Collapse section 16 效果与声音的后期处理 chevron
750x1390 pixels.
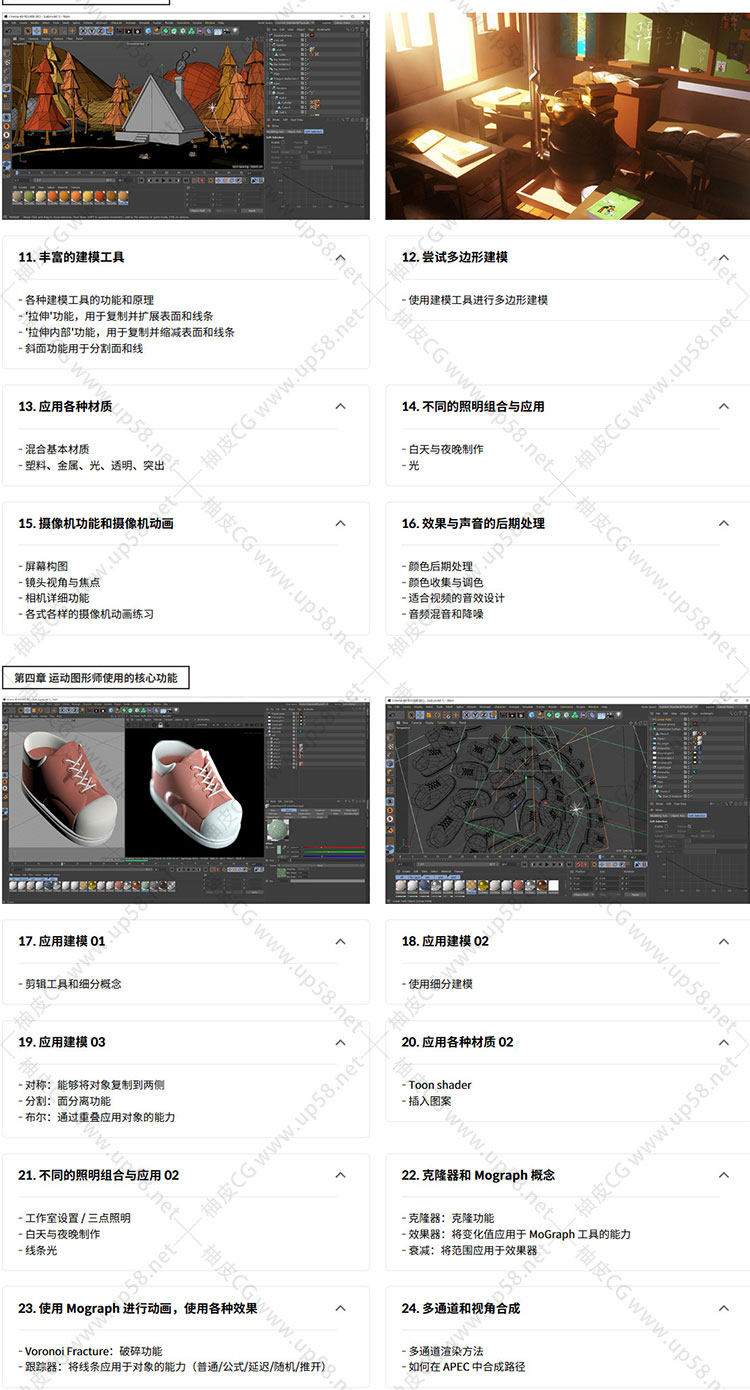coord(724,524)
